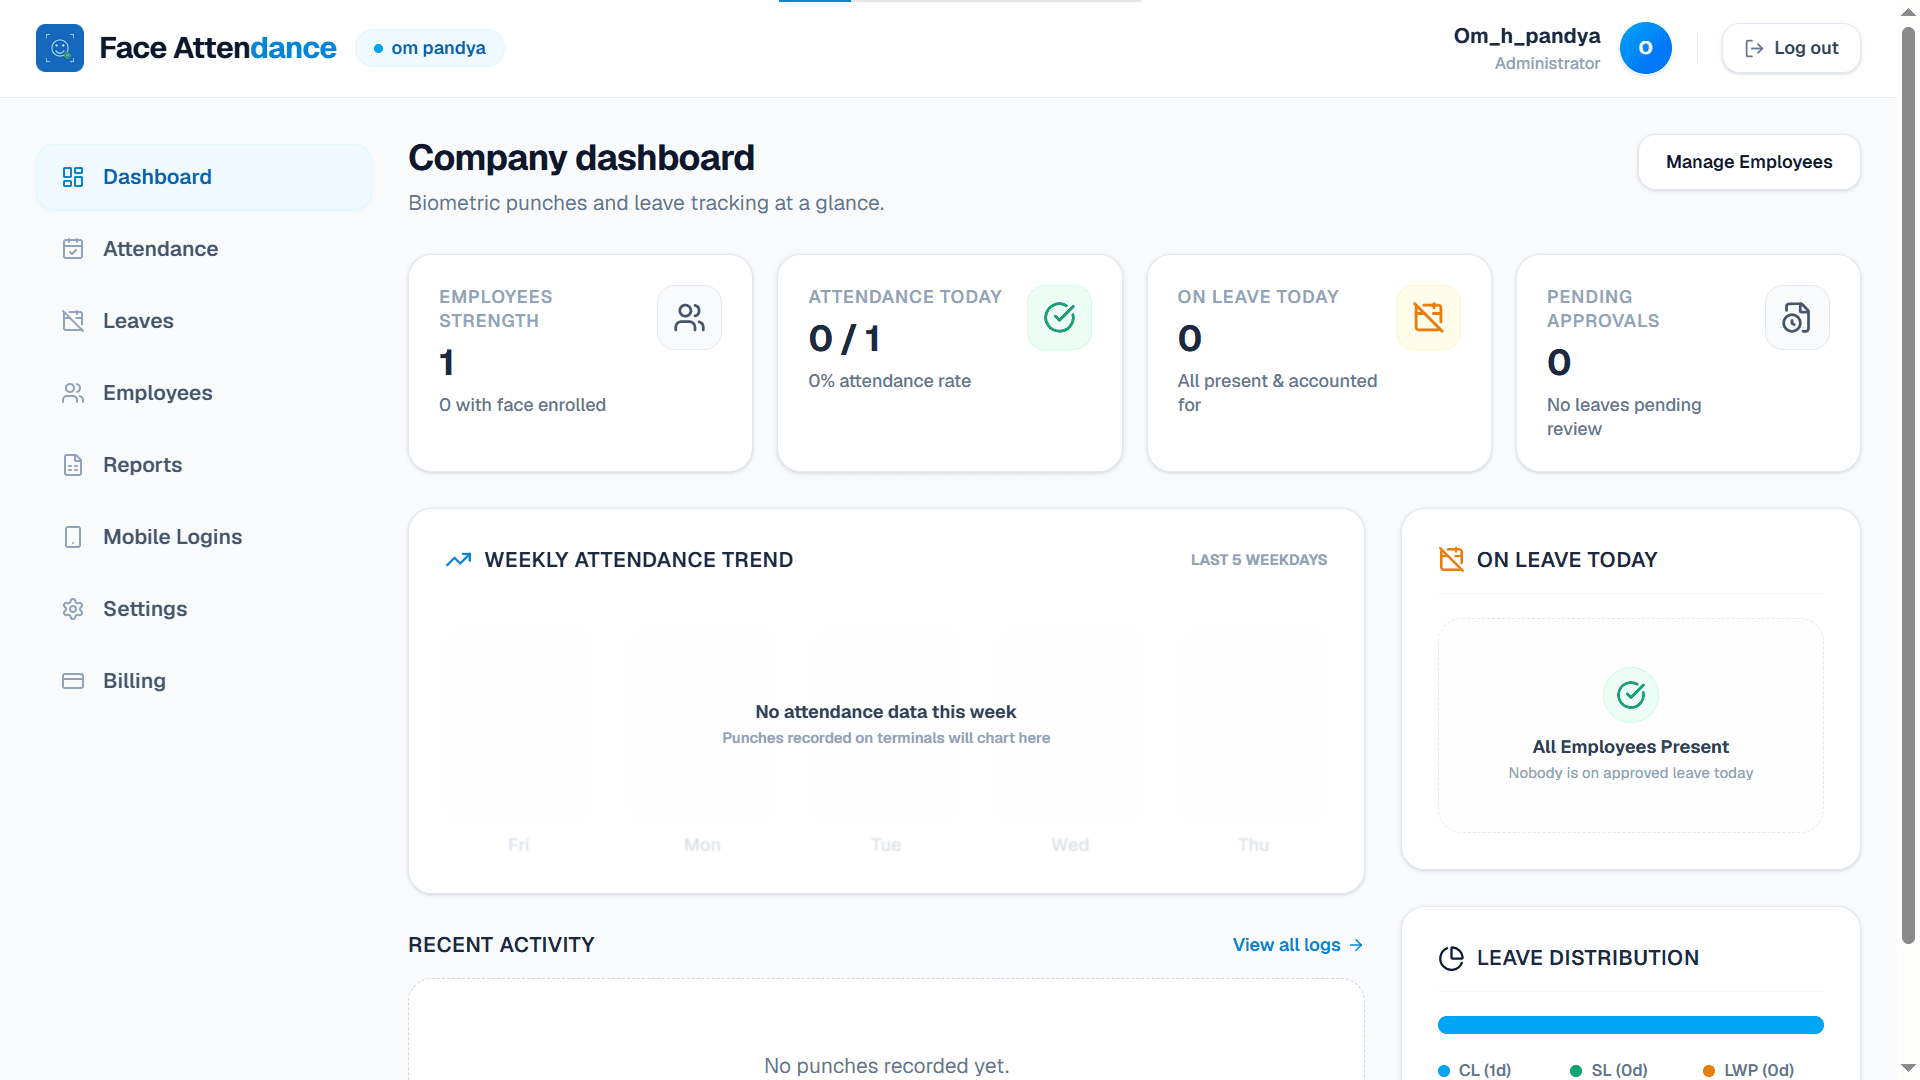This screenshot has width=1920, height=1080.
Task: Click the Face Attendance title text
Action: 218,48
